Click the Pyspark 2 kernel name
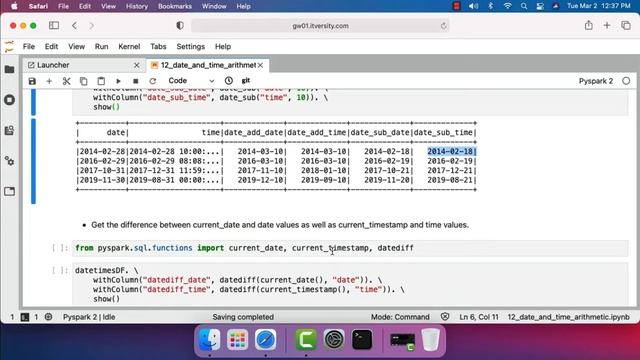 596,81
